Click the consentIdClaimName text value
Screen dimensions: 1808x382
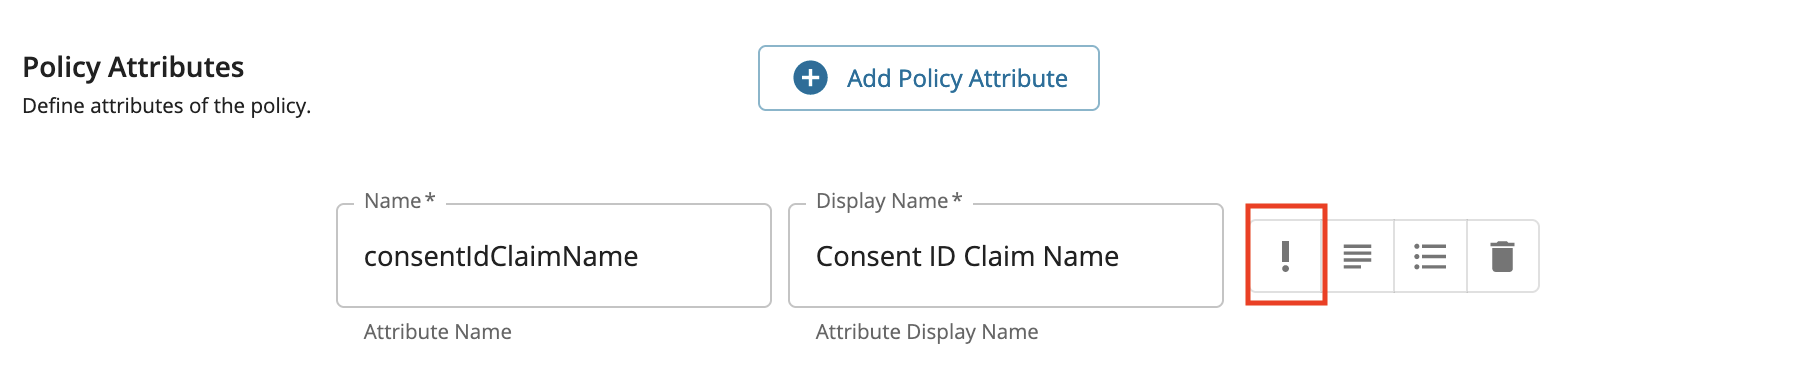click(501, 257)
